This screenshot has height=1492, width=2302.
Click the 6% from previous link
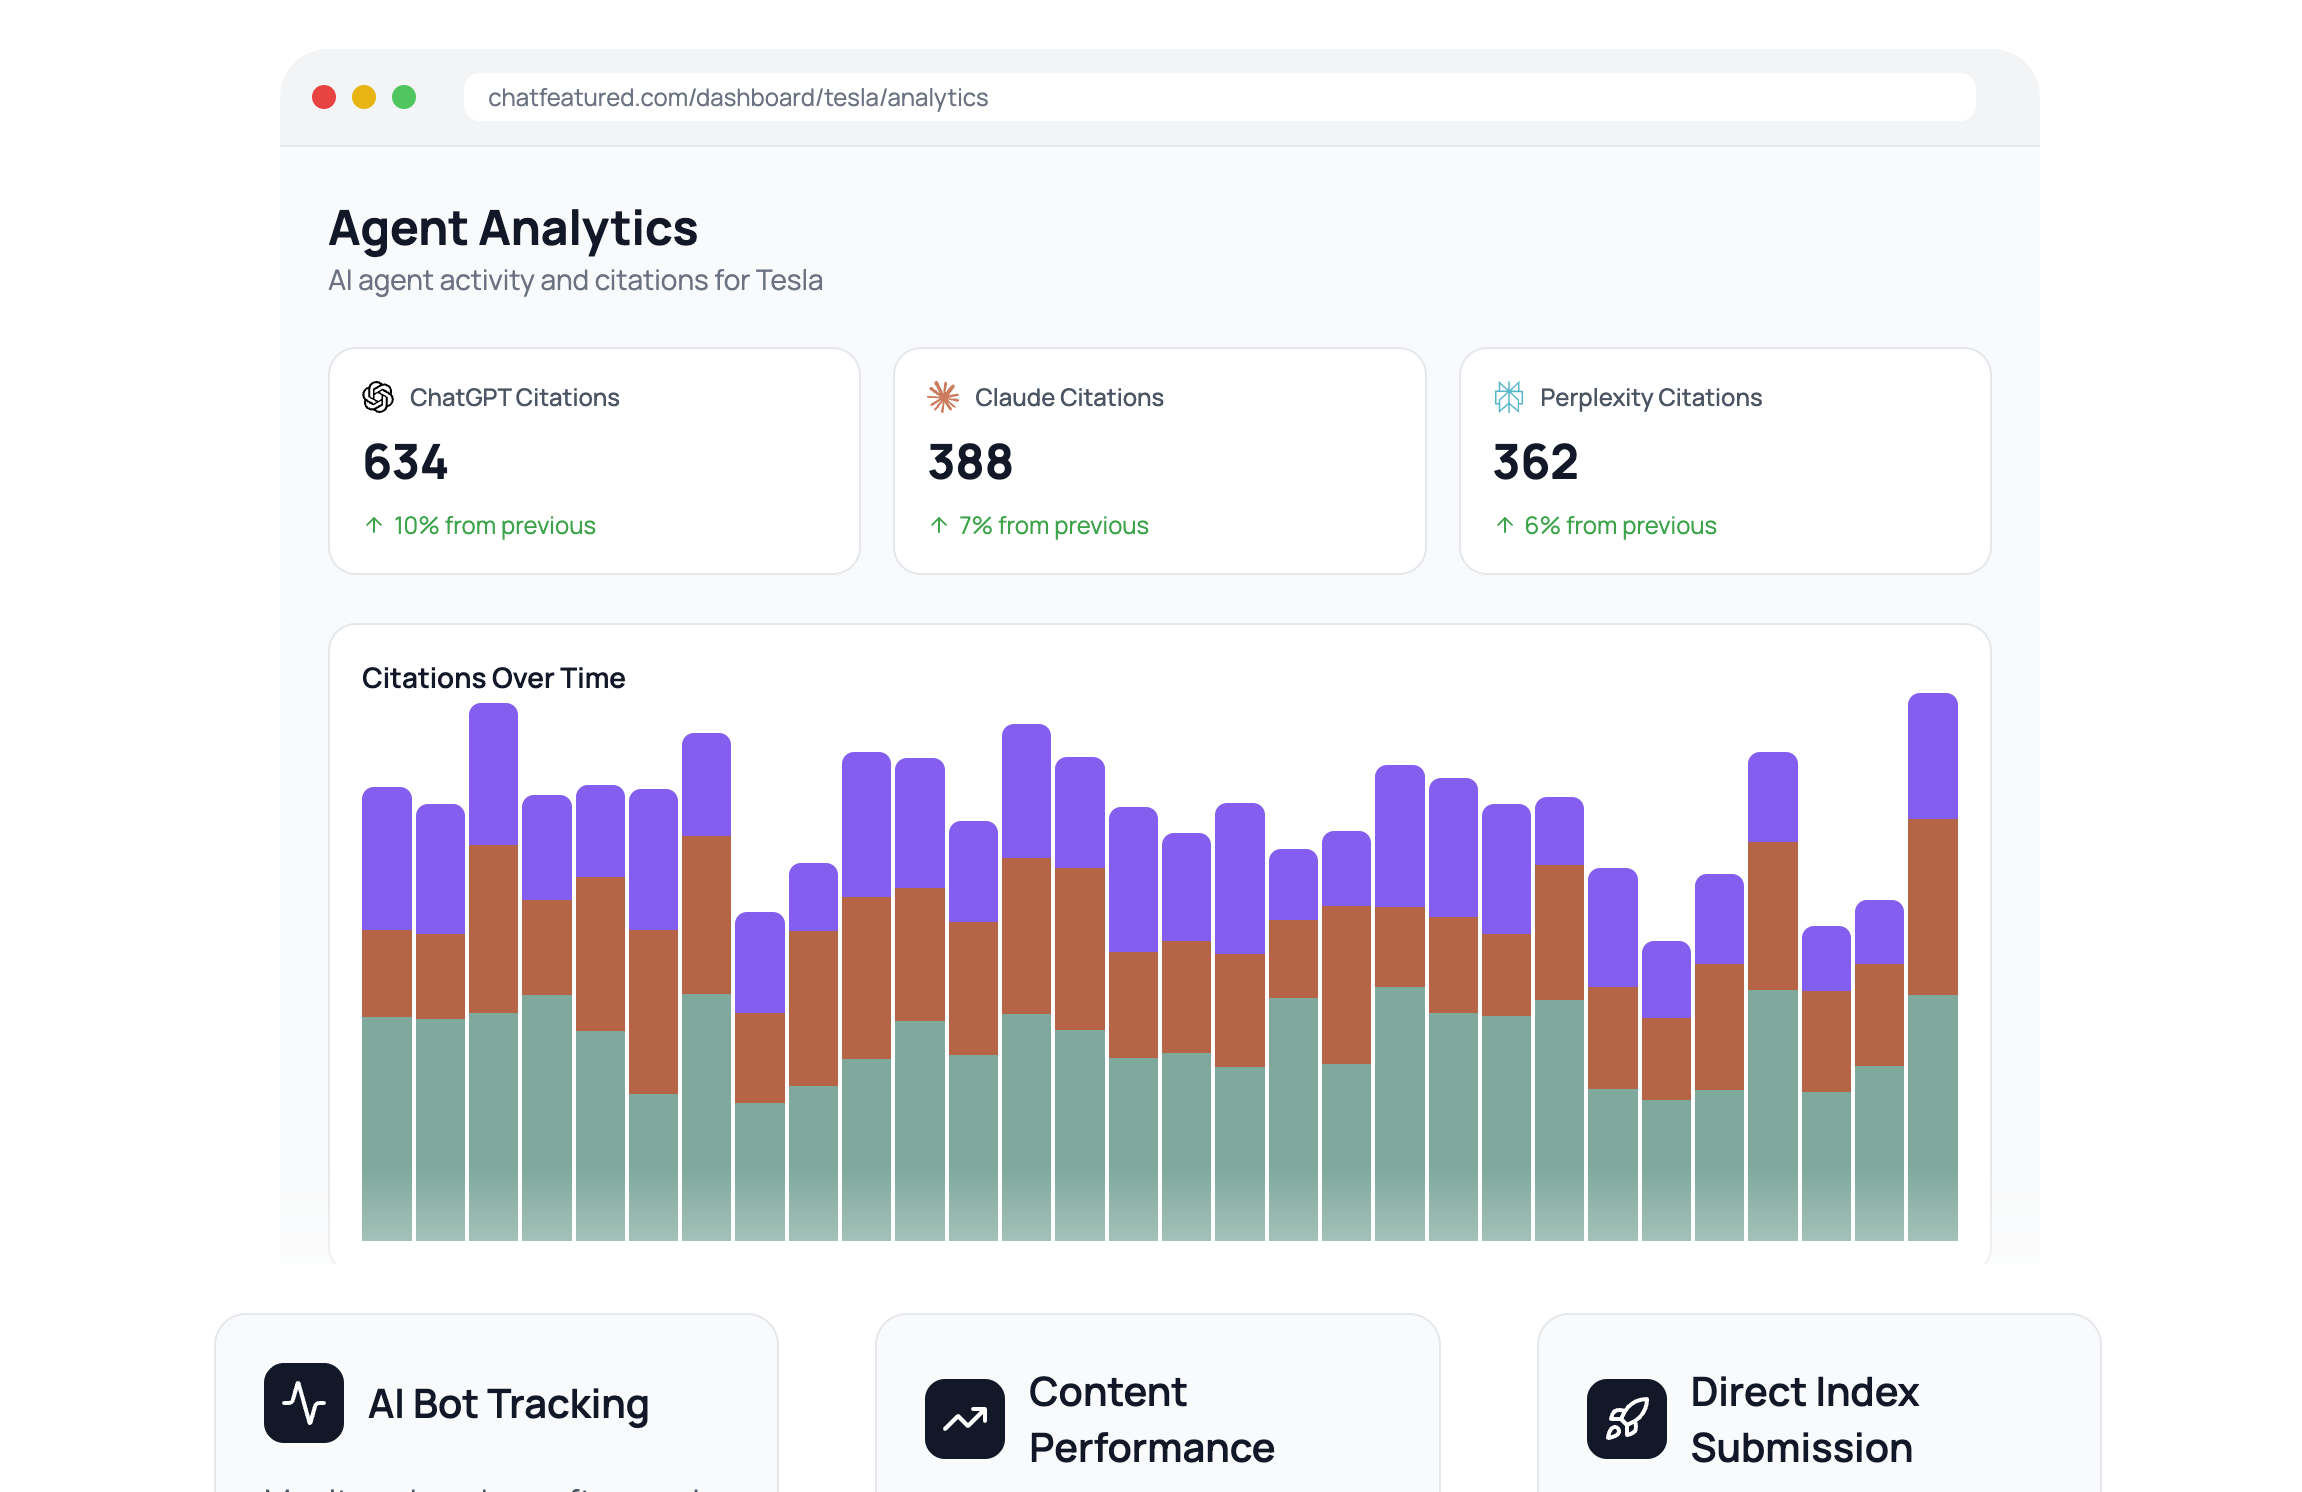click(x=1620, y=525)
